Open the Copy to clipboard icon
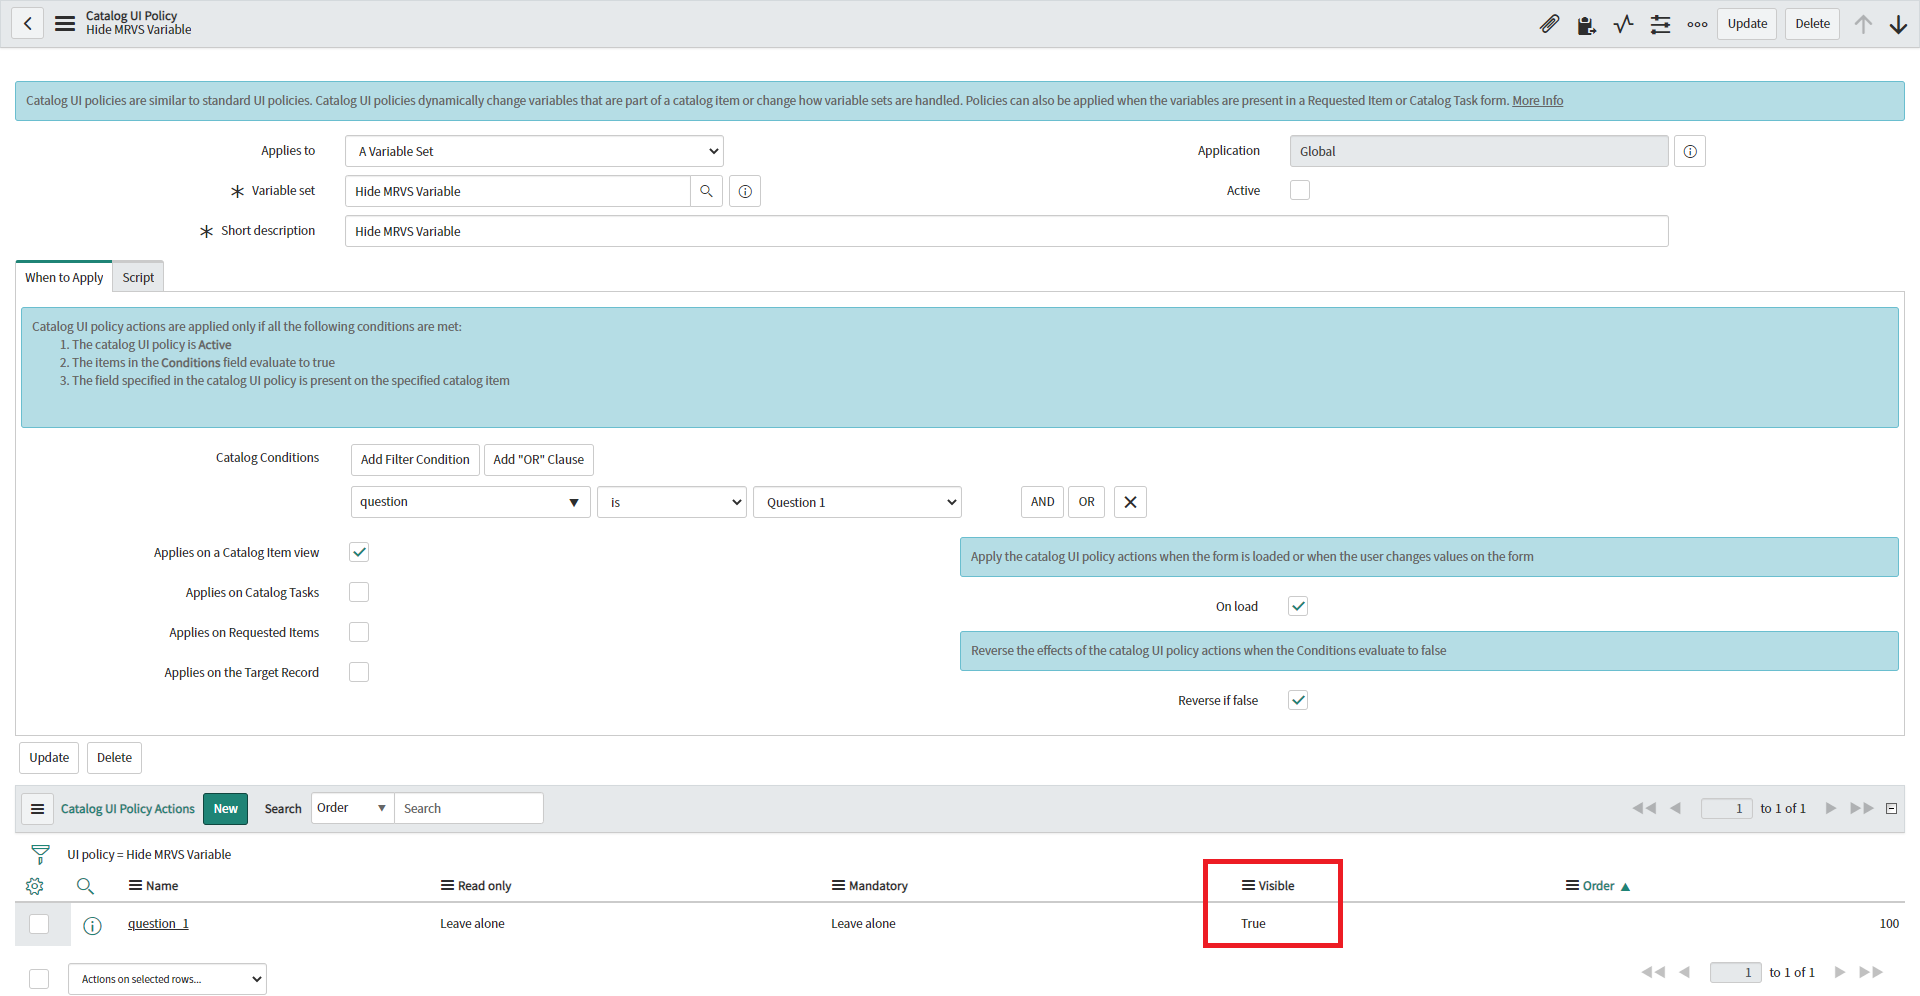This screenshot has width=1920, height=996. coord(1586,24)
